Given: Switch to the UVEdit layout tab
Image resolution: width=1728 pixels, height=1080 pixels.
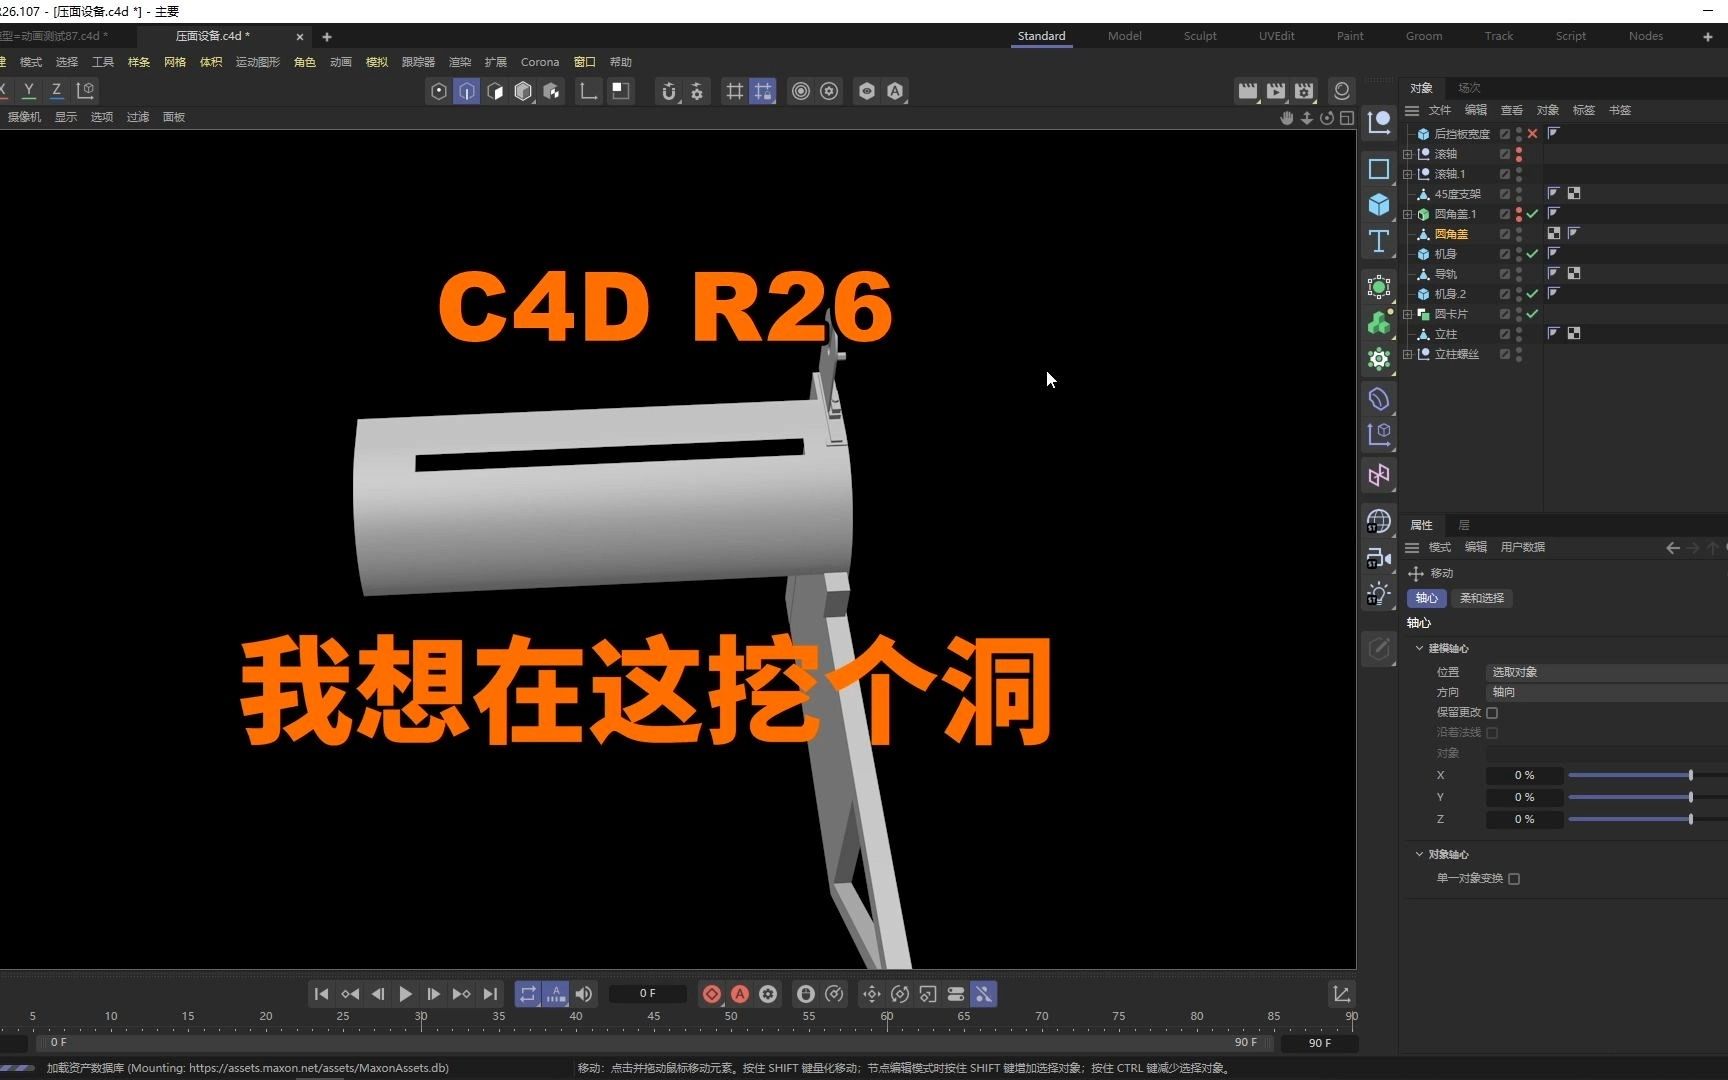Looking at the screenshot, I should point(1276,36).
